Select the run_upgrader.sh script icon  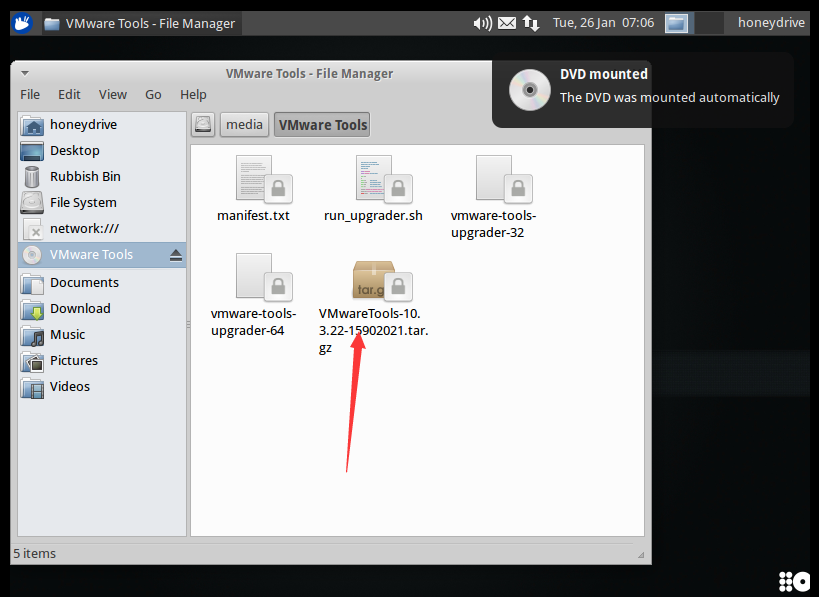383,179
